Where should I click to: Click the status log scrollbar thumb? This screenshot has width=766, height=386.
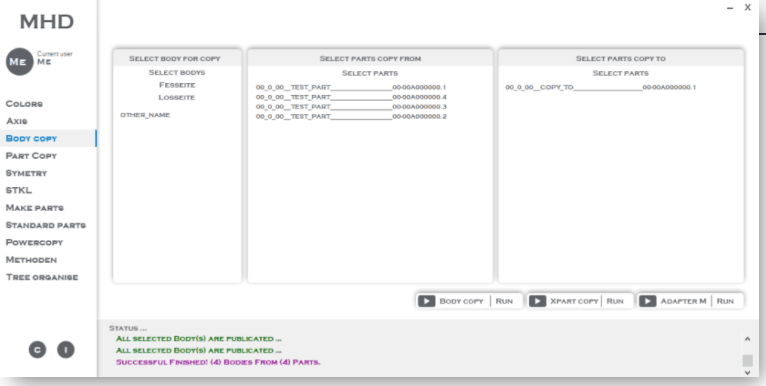pyautogui.click(x=747, y=361)
